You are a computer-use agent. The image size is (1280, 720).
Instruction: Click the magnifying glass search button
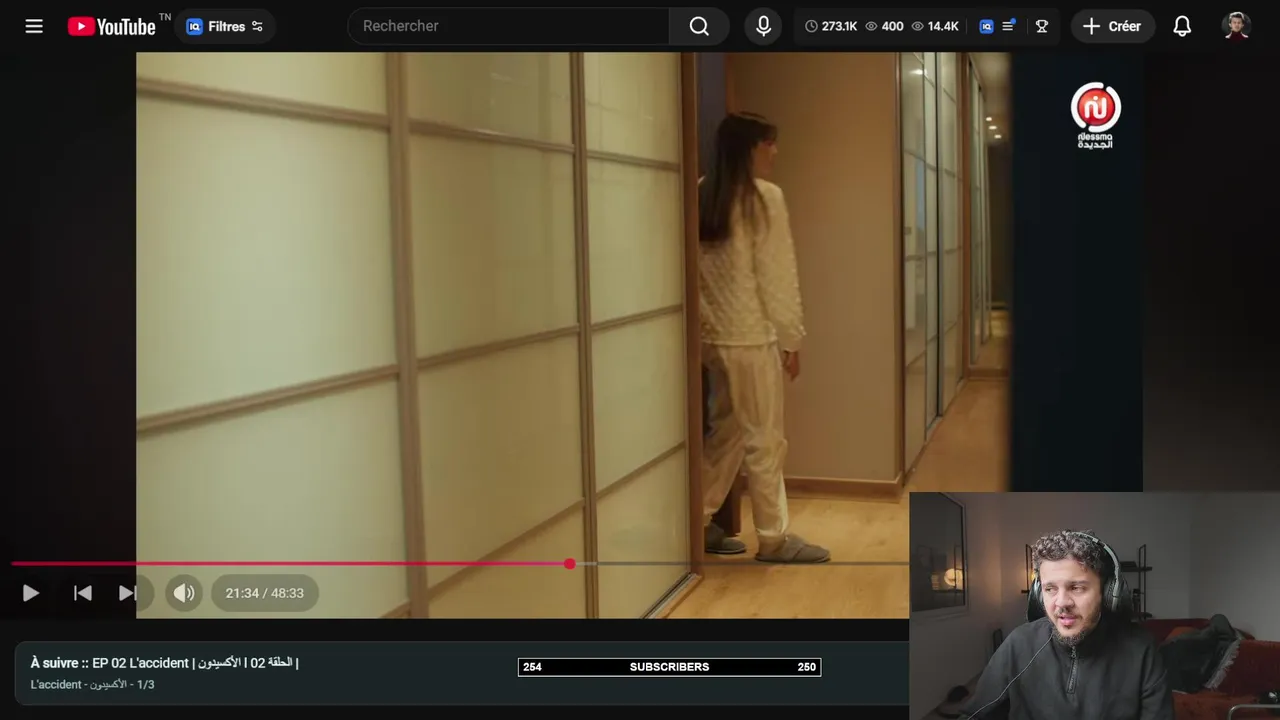[x=699, y=26]
